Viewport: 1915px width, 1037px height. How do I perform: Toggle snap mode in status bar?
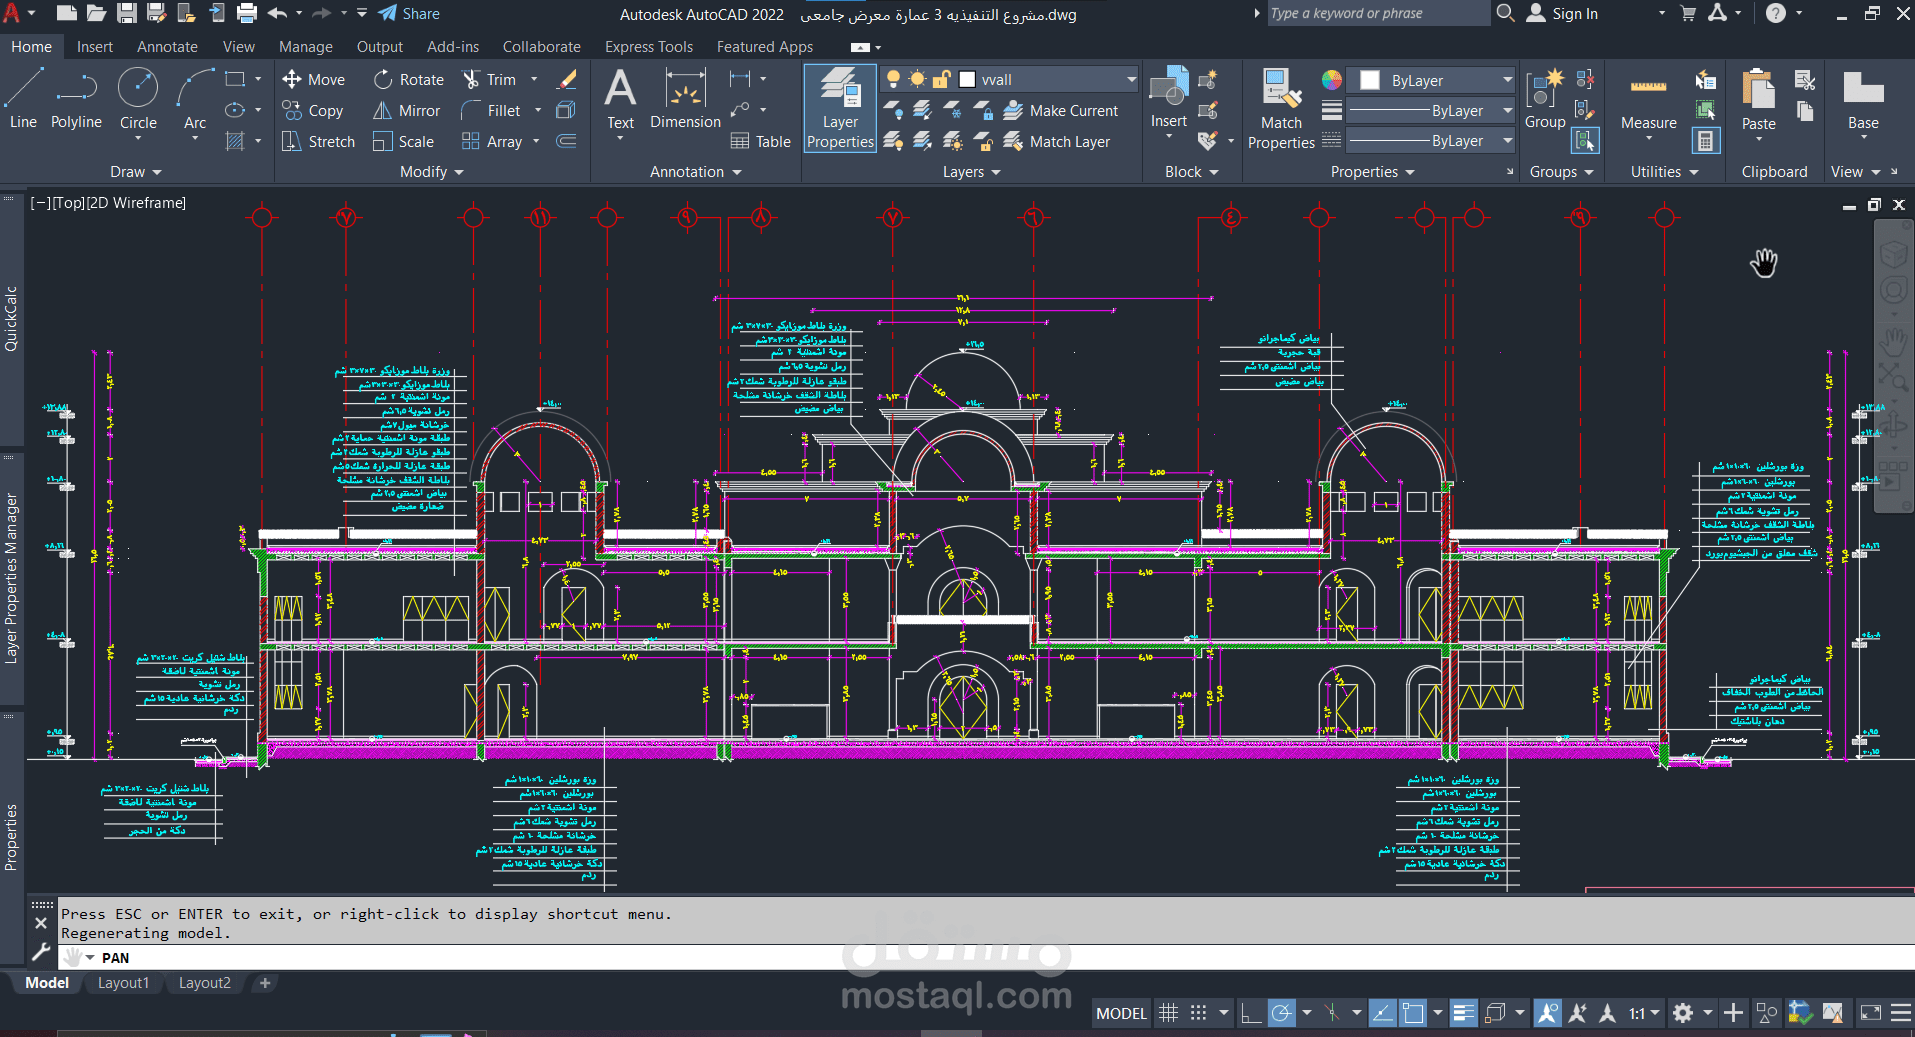[x=1198, y=1013]
